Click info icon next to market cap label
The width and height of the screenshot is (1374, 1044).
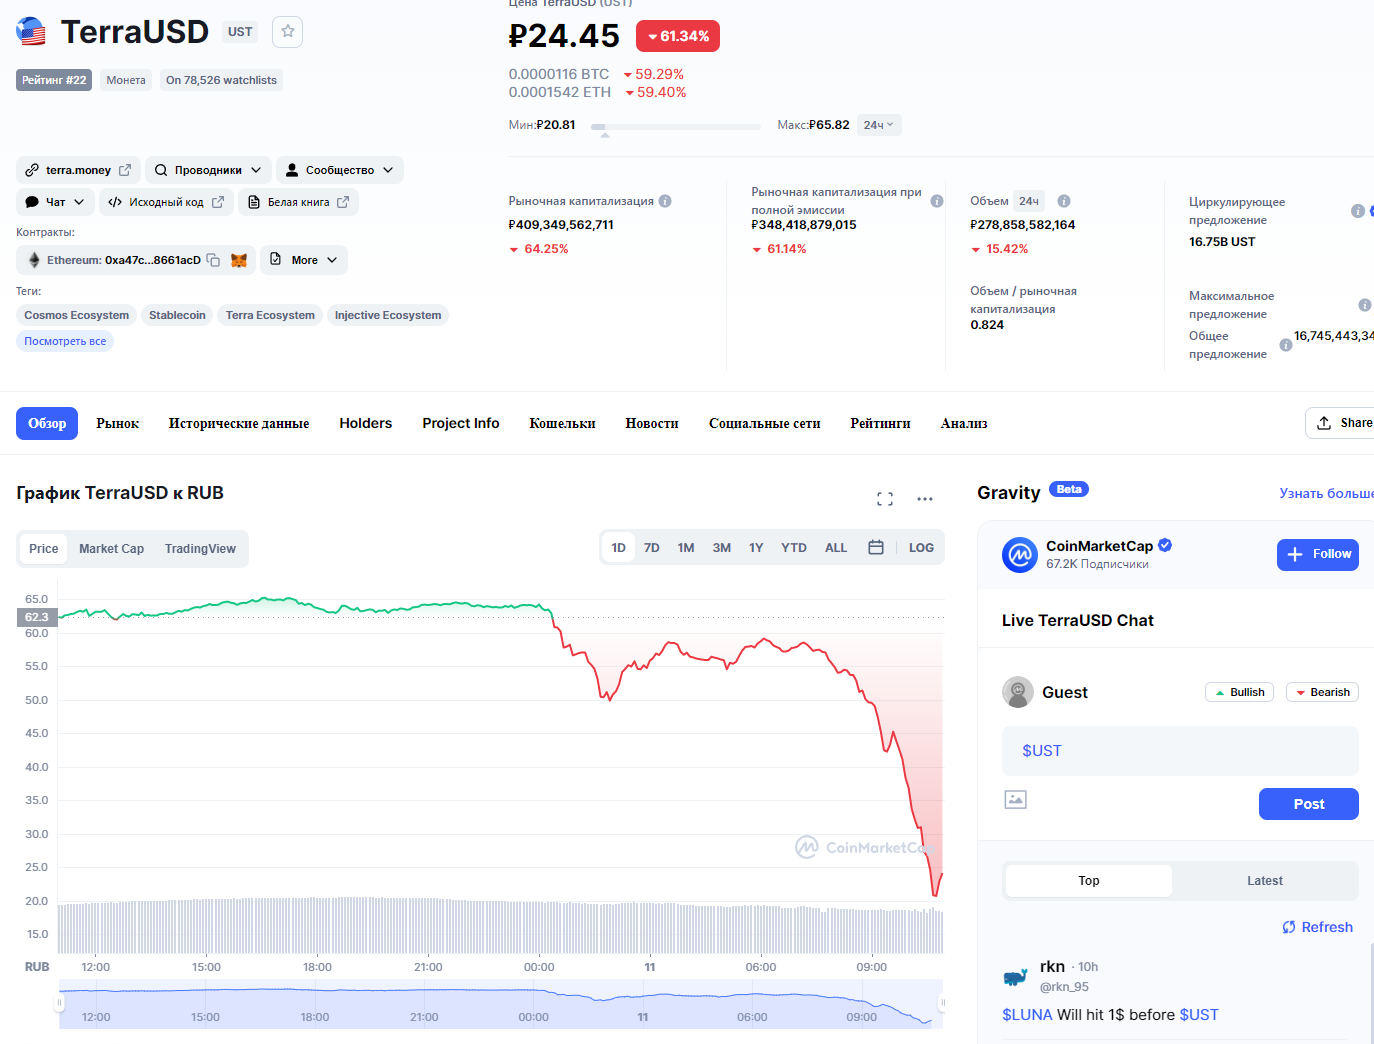coord(665,201)
